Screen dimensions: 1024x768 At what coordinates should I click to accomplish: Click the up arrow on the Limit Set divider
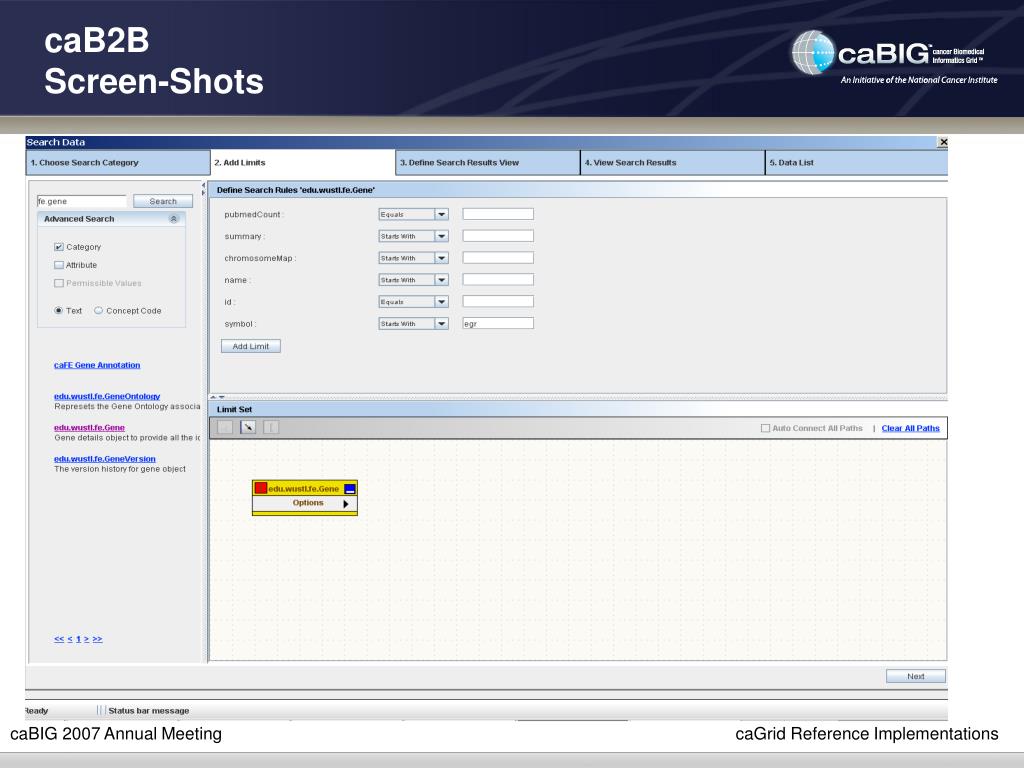coord(213,397)
